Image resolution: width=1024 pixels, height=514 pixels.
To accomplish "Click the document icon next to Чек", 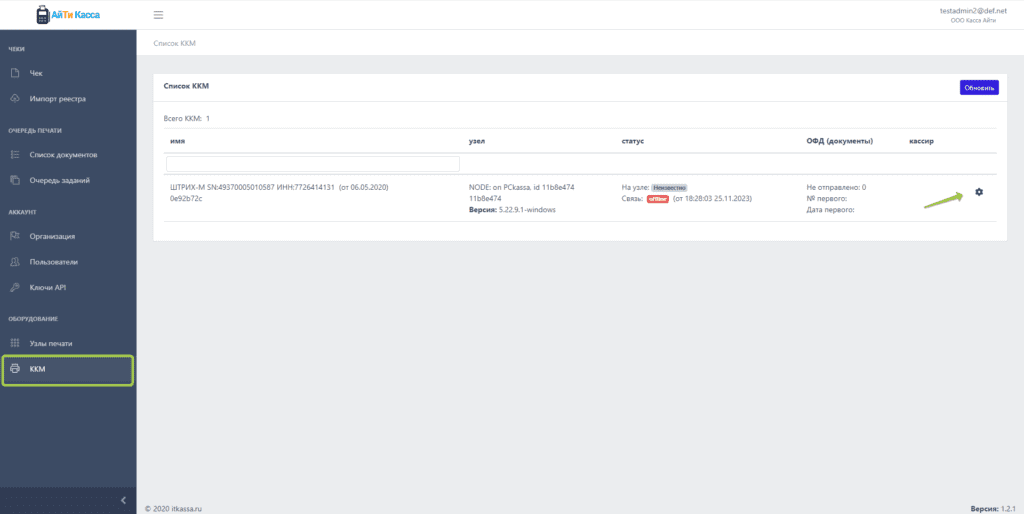I will (x=15, y=73).
